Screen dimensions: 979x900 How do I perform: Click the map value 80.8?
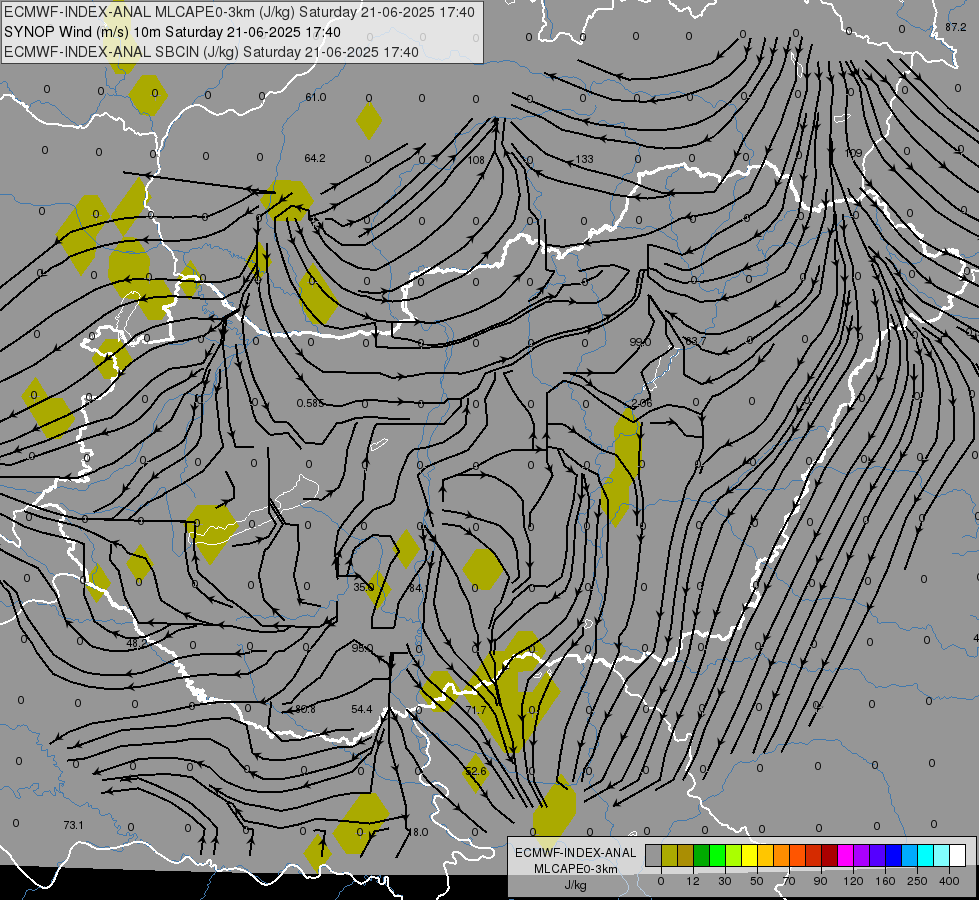point(305,710)
